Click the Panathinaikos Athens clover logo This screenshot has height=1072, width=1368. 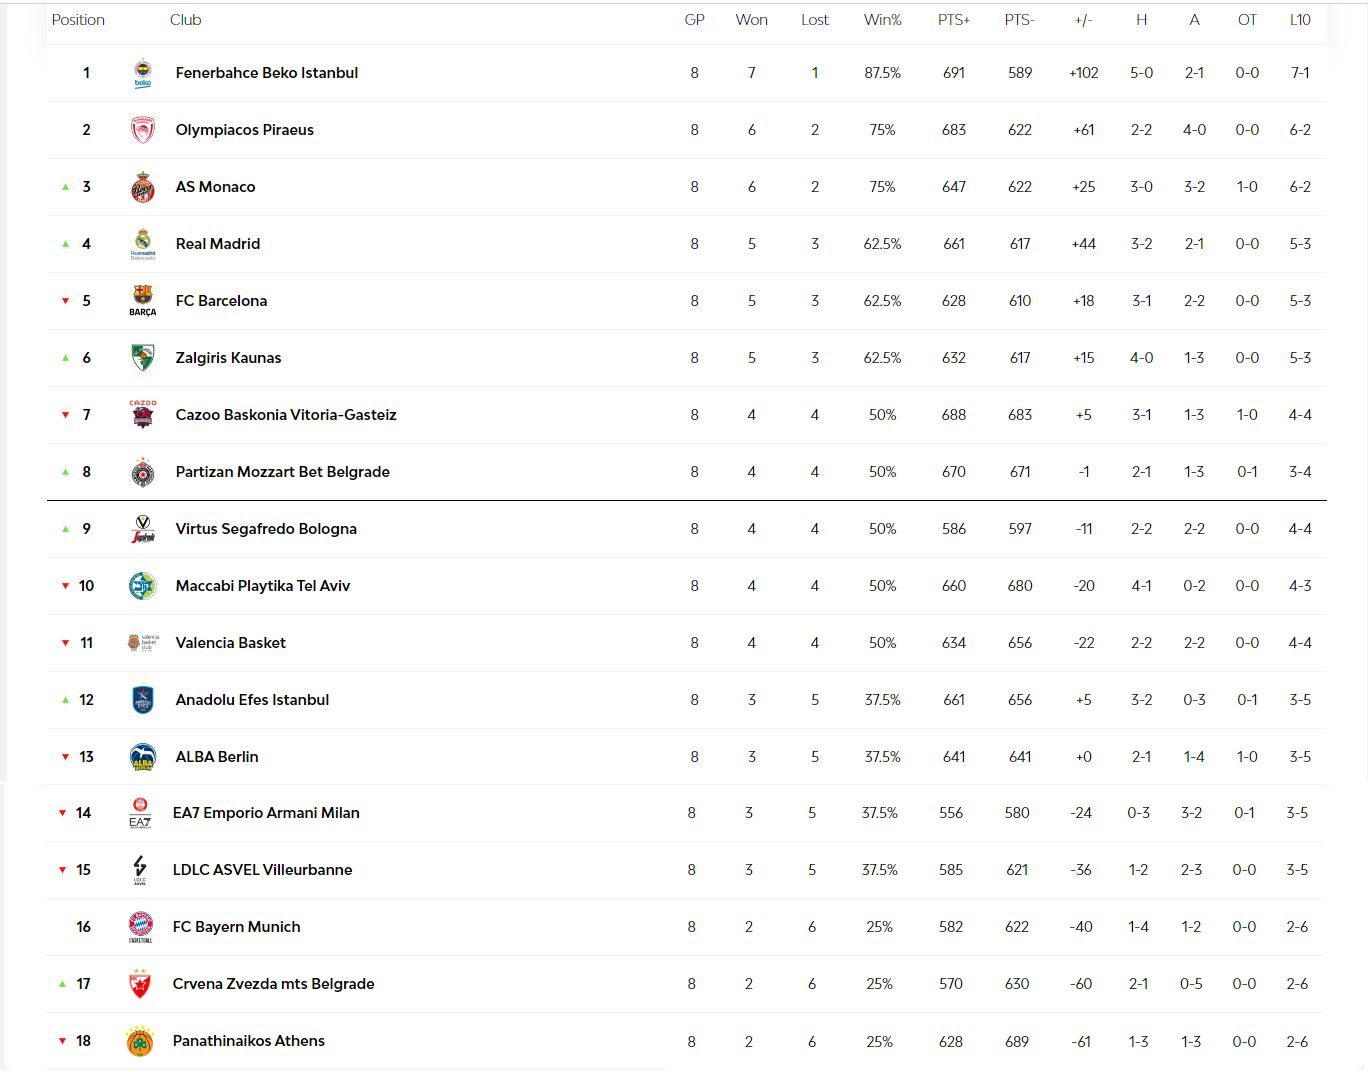click(x=140, y=1041)
